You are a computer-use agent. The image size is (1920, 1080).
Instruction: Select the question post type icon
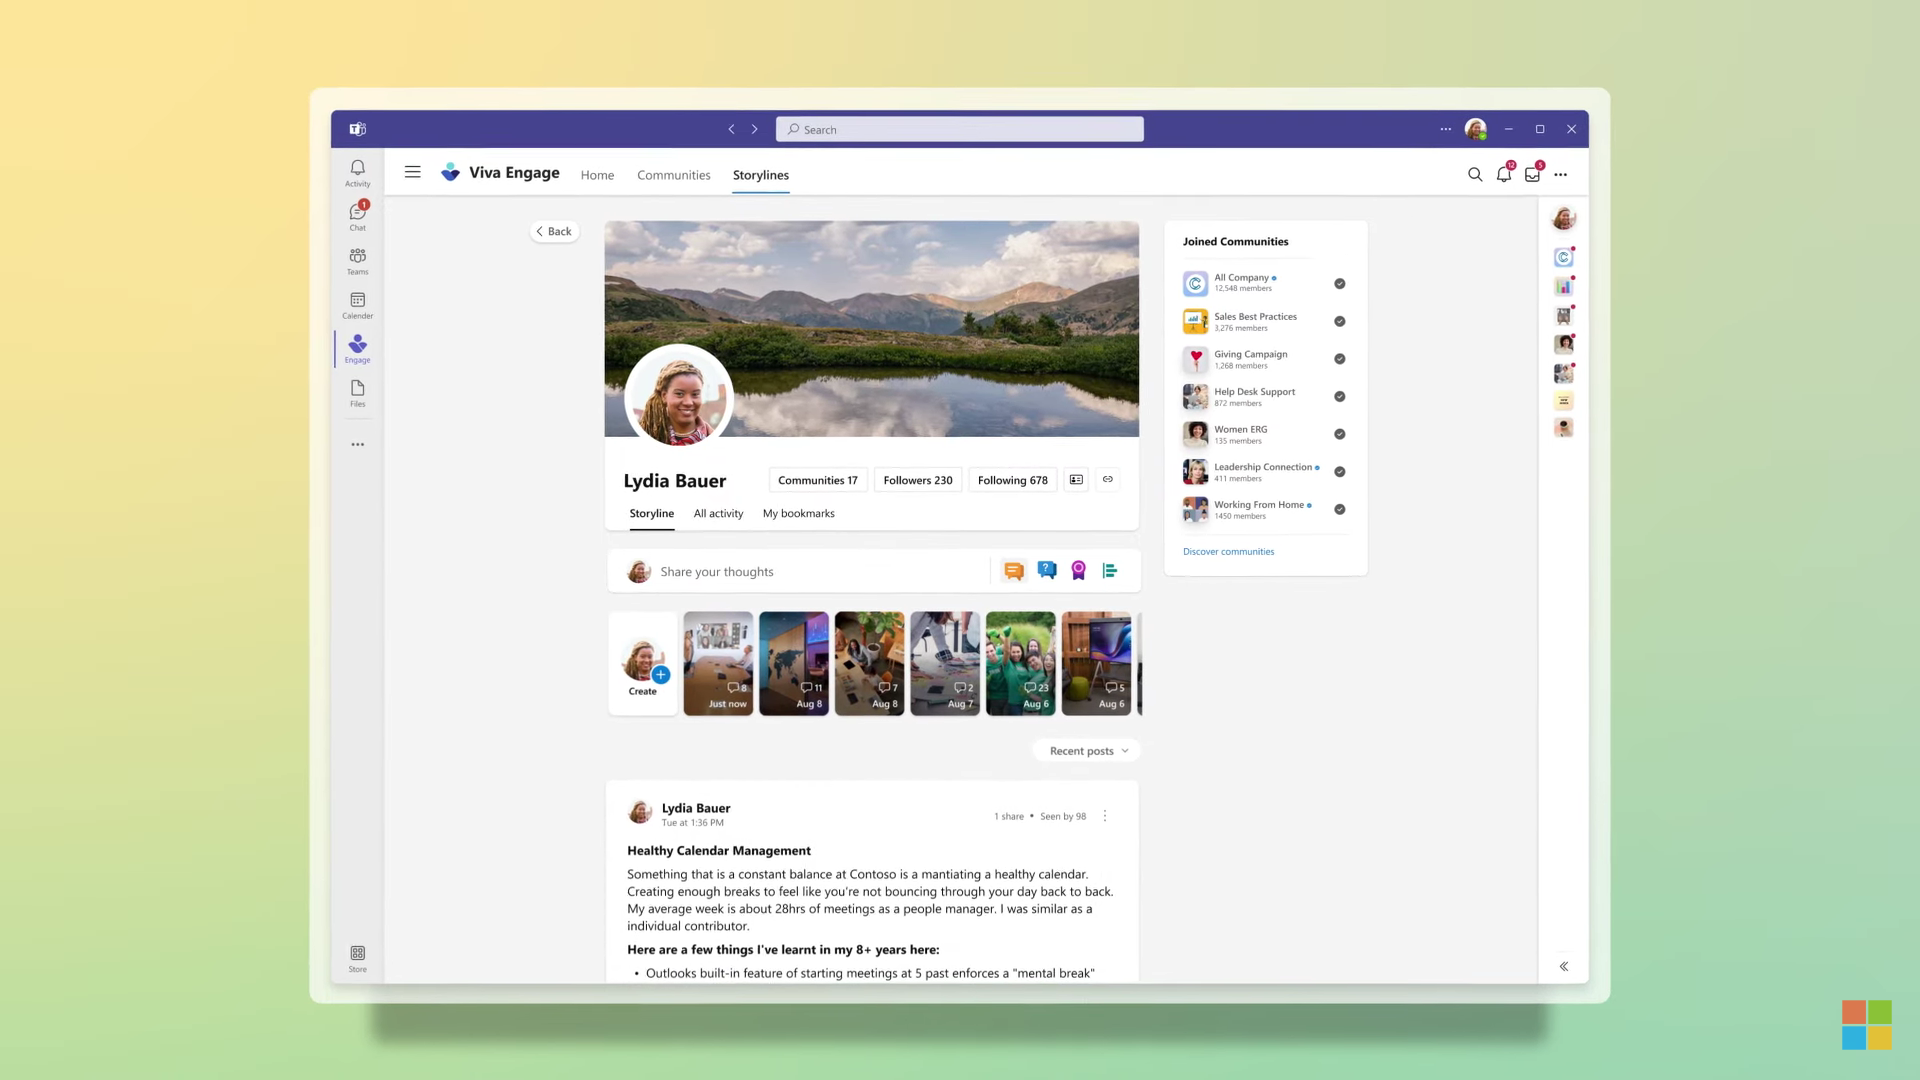point(1046,571)
